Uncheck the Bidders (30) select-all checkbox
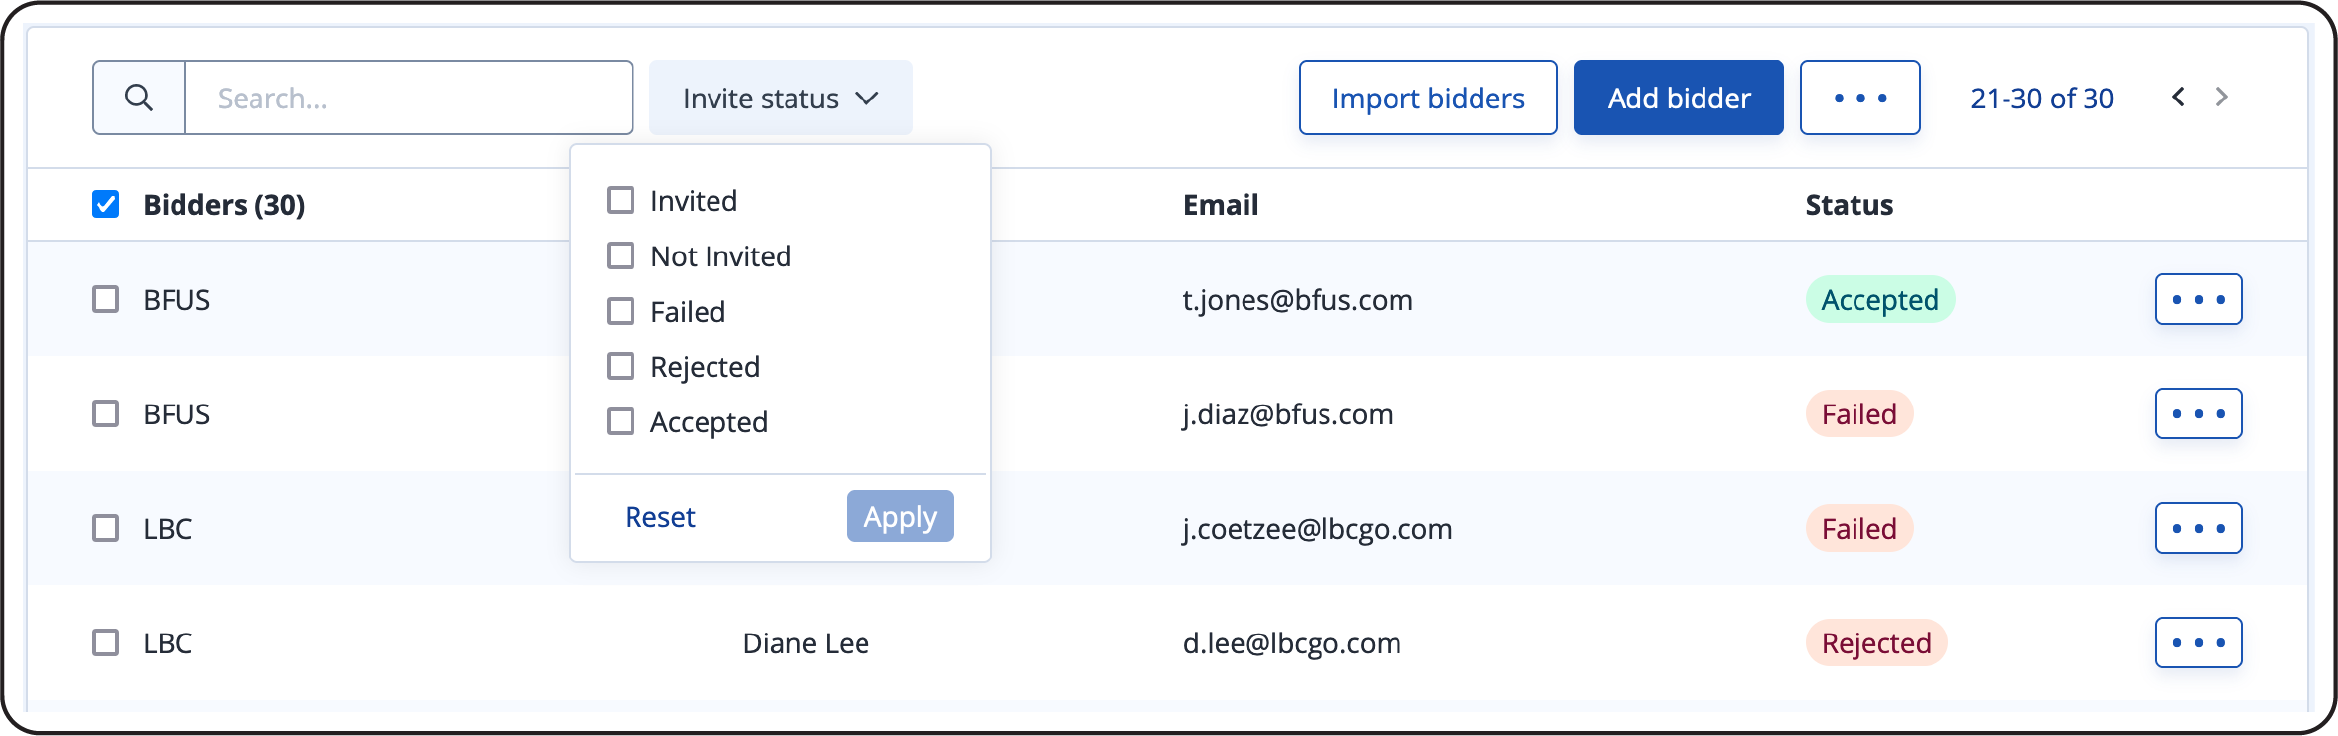Screen dimensions: 2338x736 pos(106,205)
